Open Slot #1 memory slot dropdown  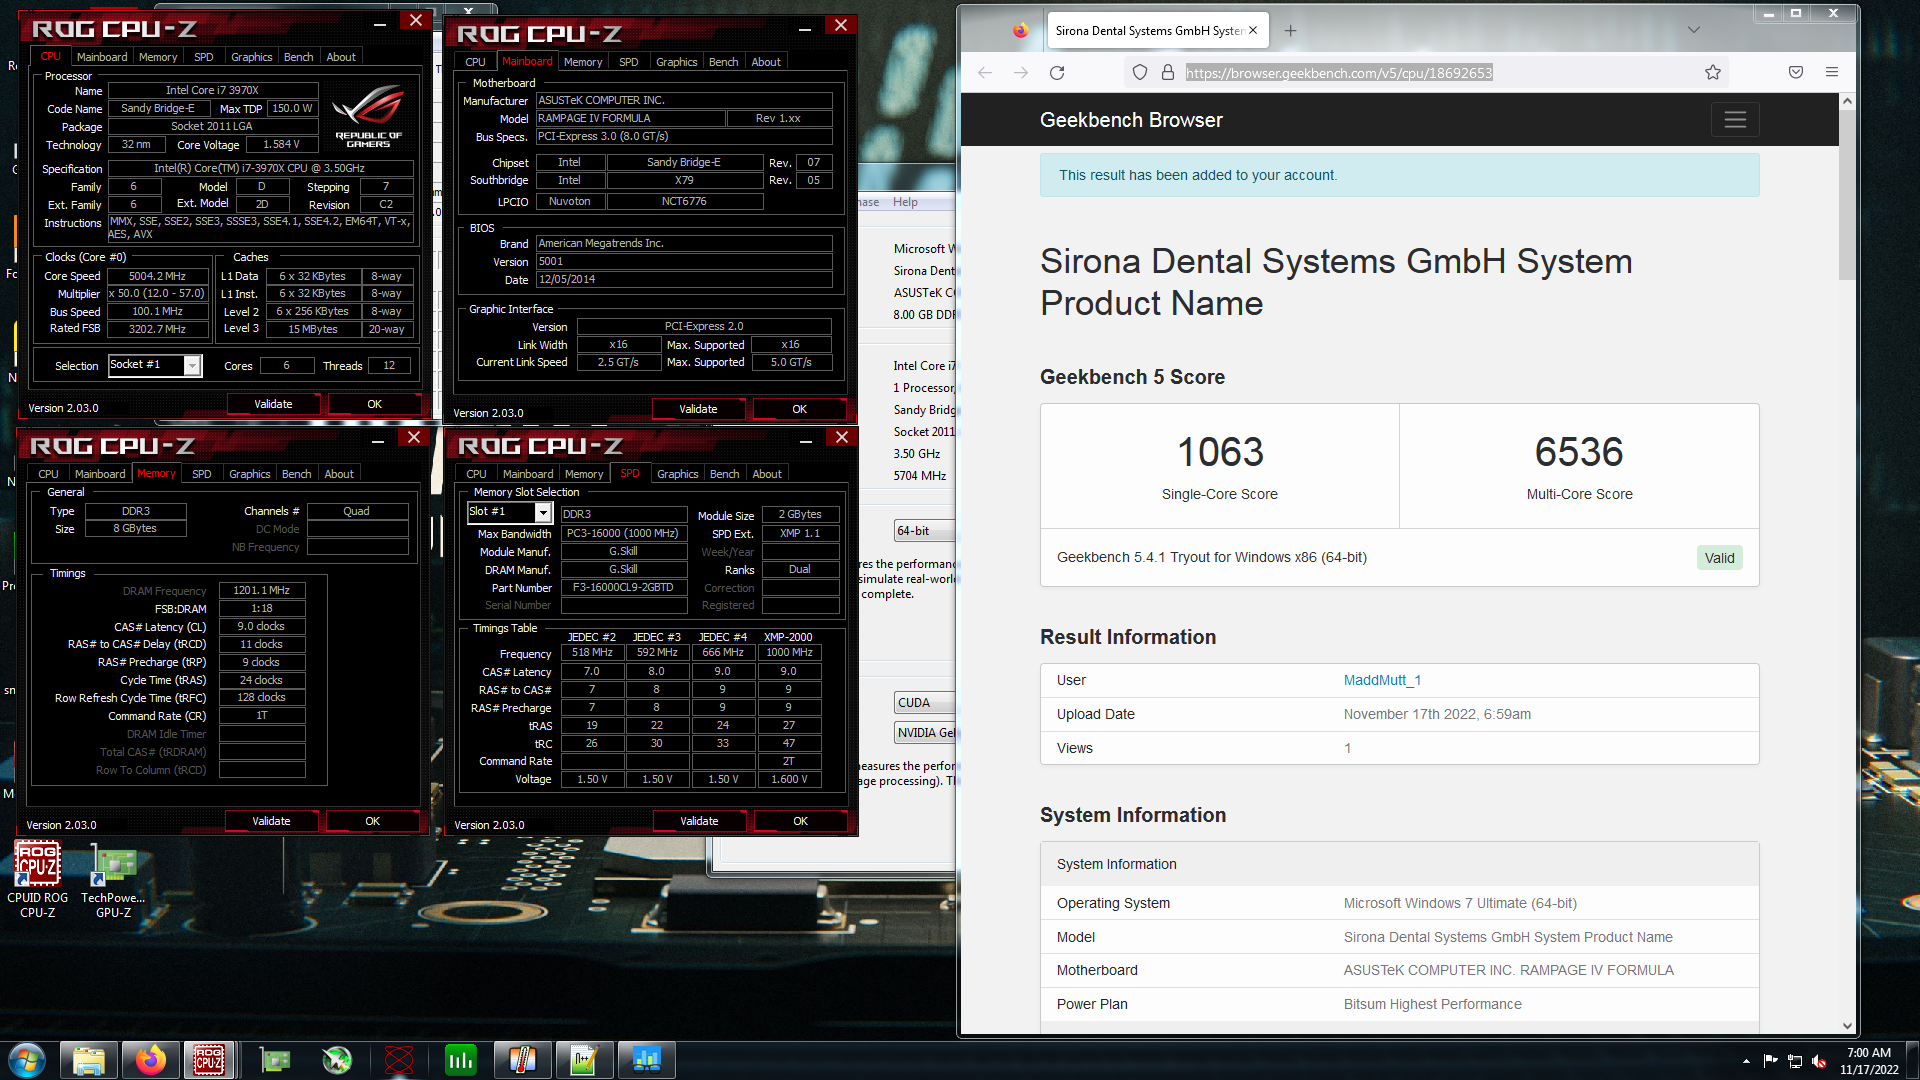click(x=509, y=512)
